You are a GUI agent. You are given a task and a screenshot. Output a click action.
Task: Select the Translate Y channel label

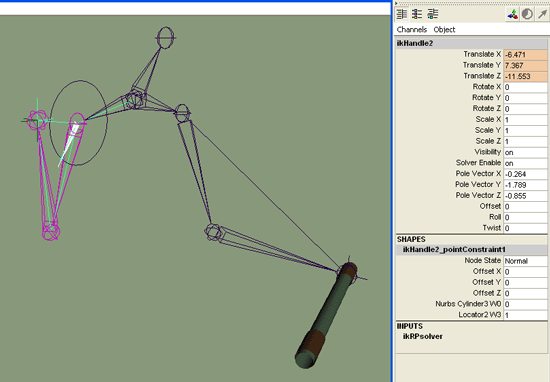482,65
